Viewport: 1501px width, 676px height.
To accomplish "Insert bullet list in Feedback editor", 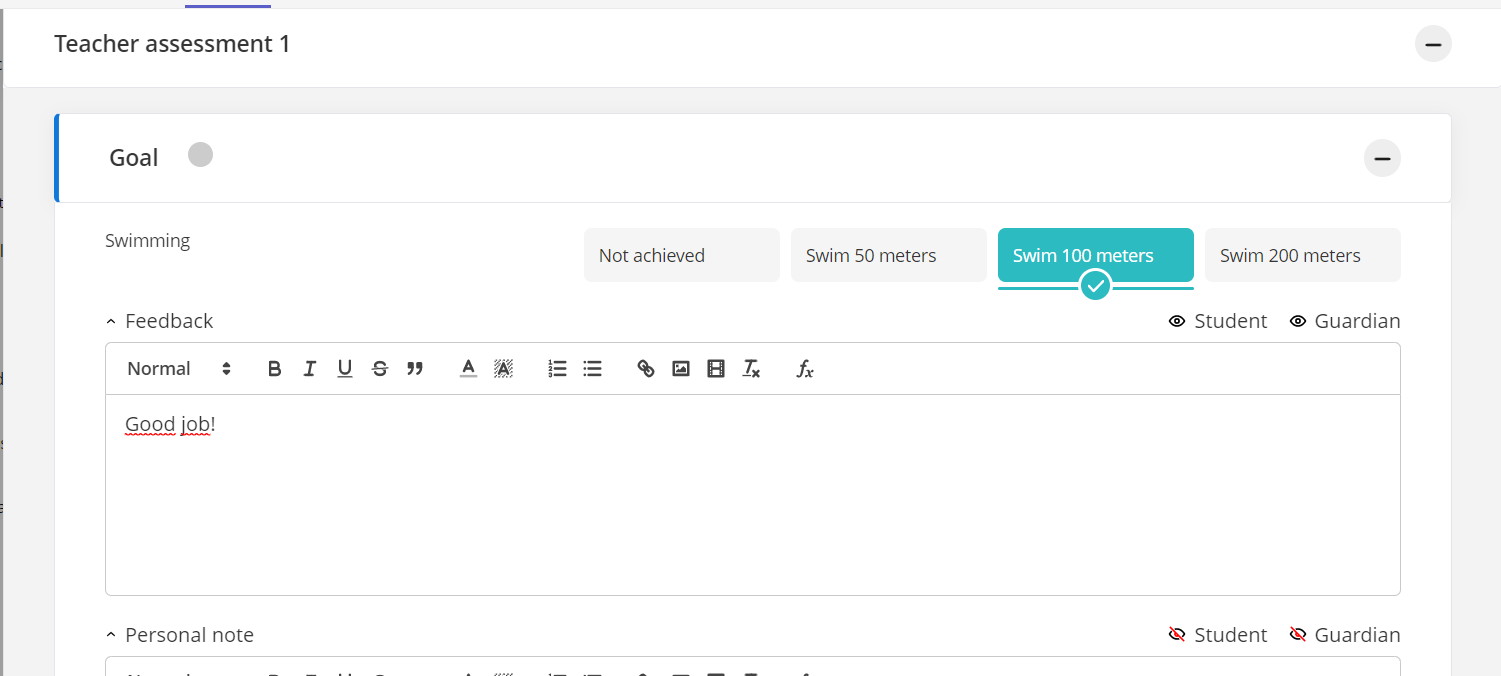I will 592,369.
